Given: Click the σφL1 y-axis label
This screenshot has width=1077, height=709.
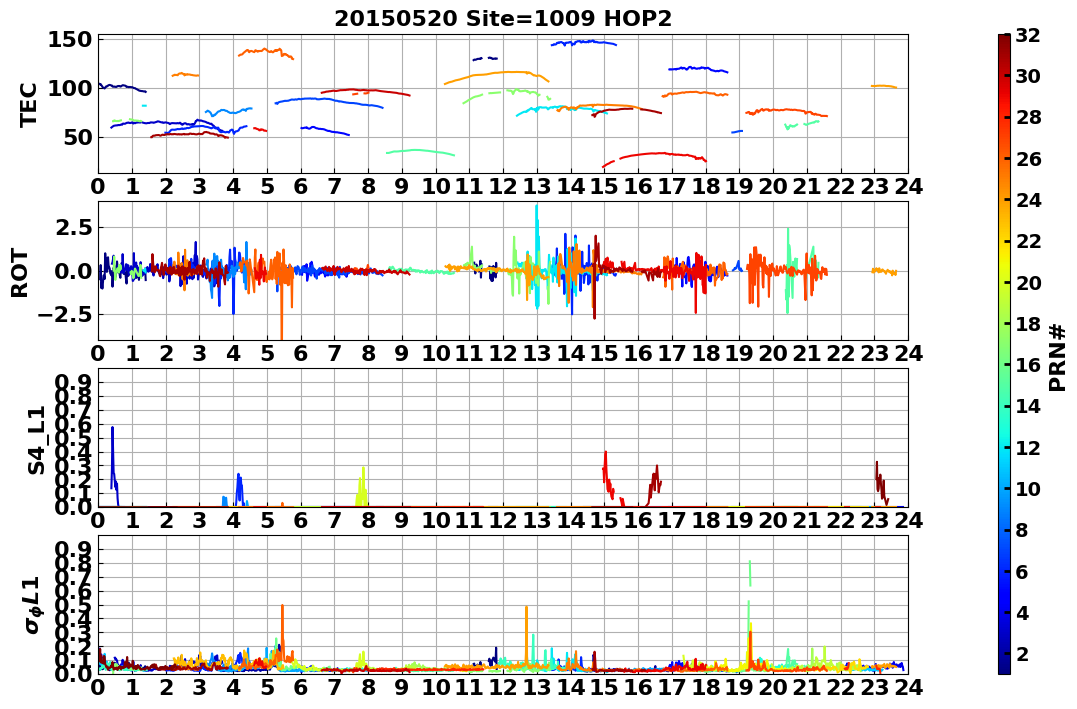Looking at the screenshot, I should (x=33, y=605).
